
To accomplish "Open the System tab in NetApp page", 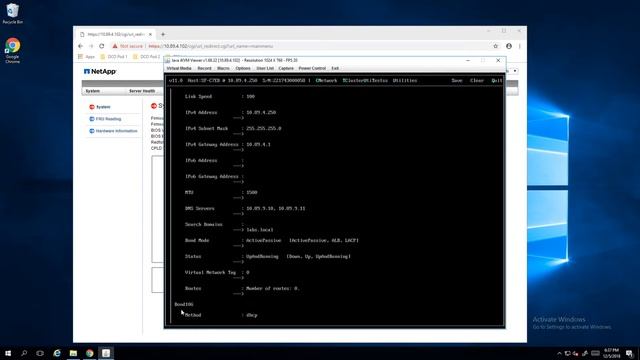I will (x=93, y=91).
